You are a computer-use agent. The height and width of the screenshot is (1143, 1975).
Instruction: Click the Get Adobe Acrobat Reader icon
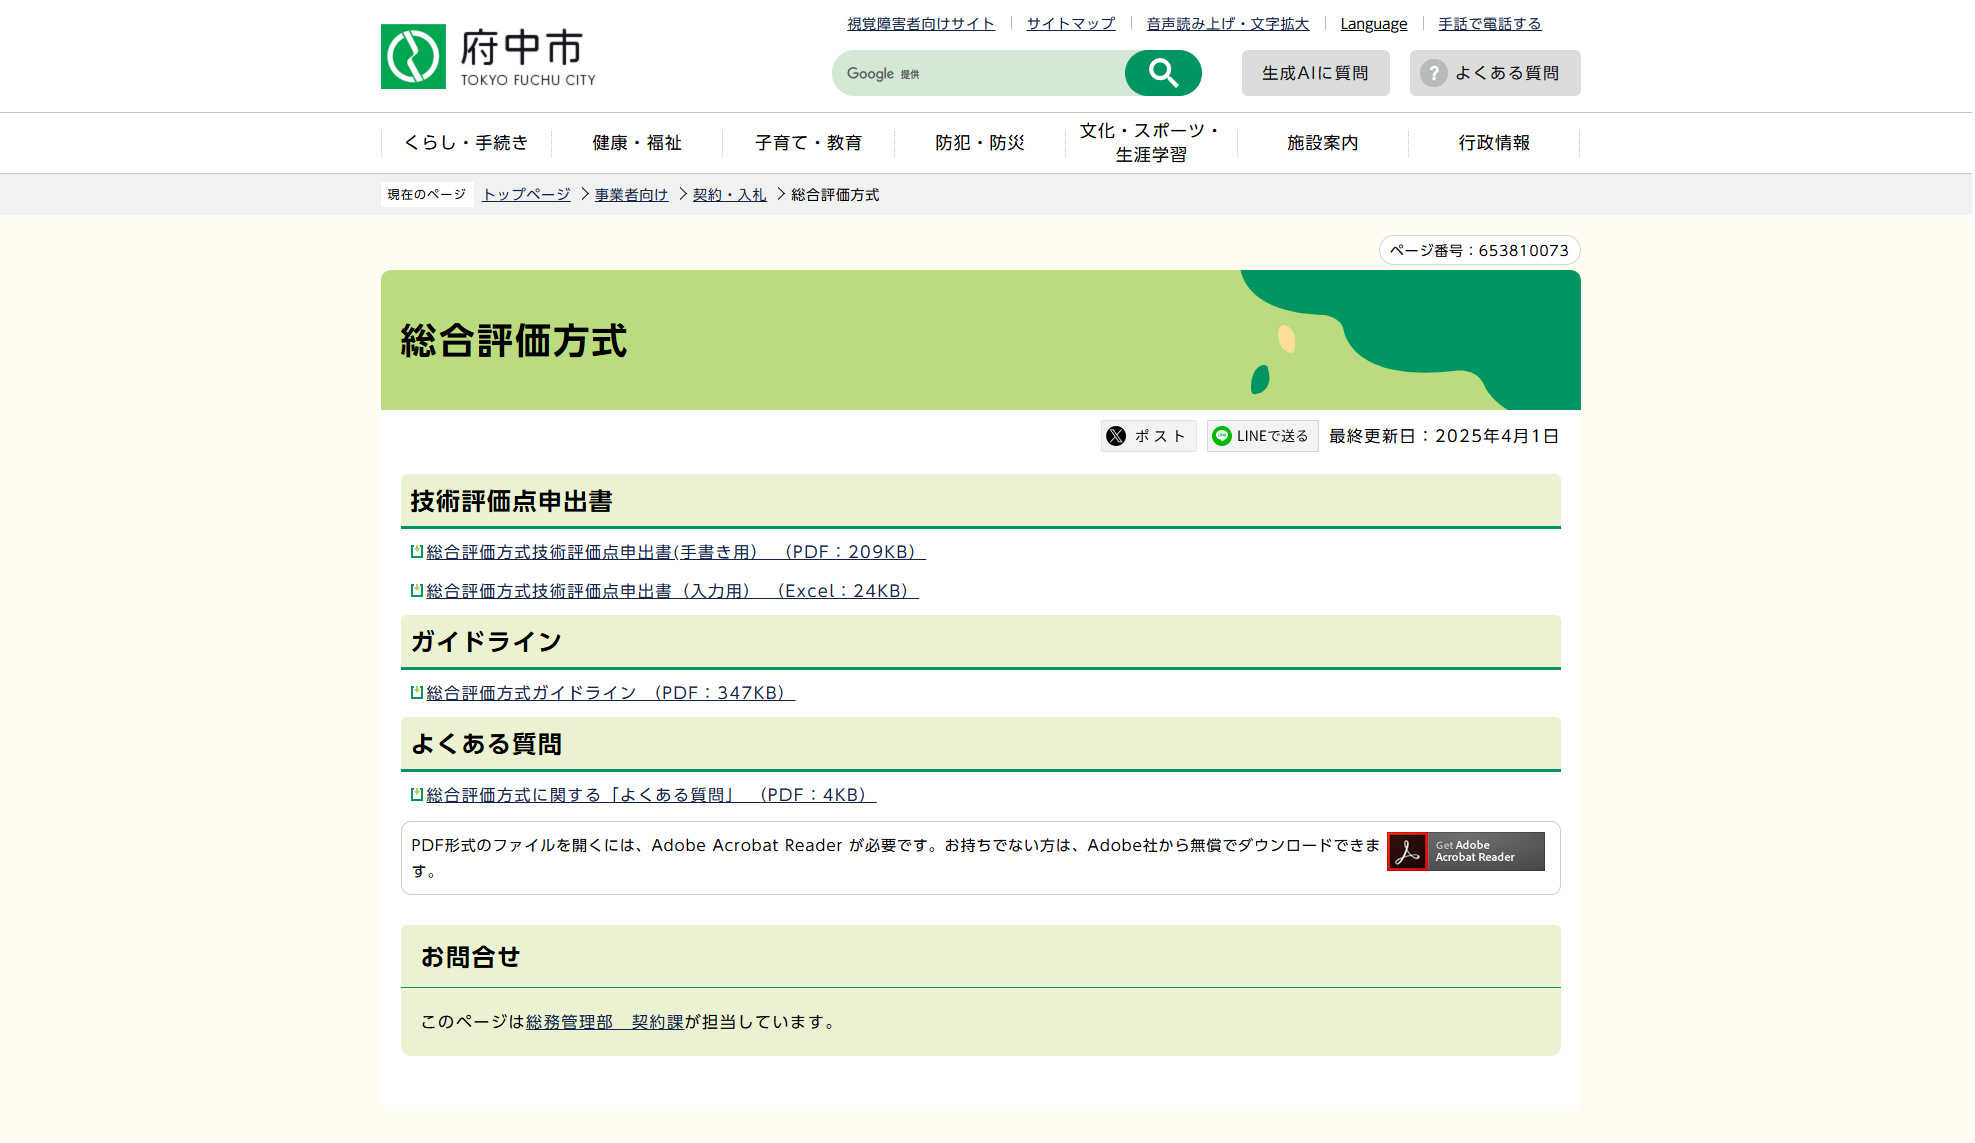tap(1466, 851)
